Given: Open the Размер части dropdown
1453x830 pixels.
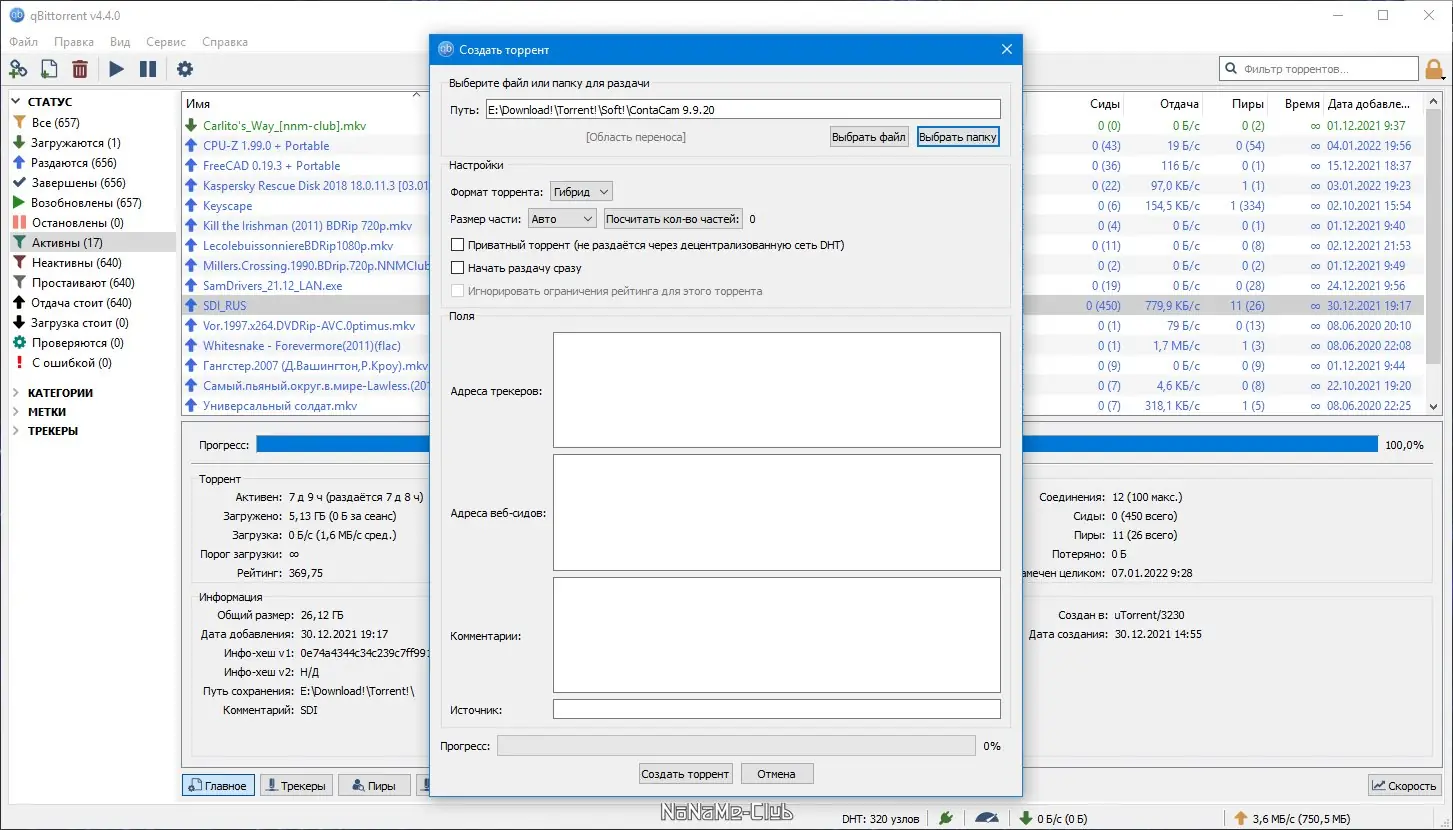Looking at the screenshot, I should pyautogui.click(x=561, y=219).
